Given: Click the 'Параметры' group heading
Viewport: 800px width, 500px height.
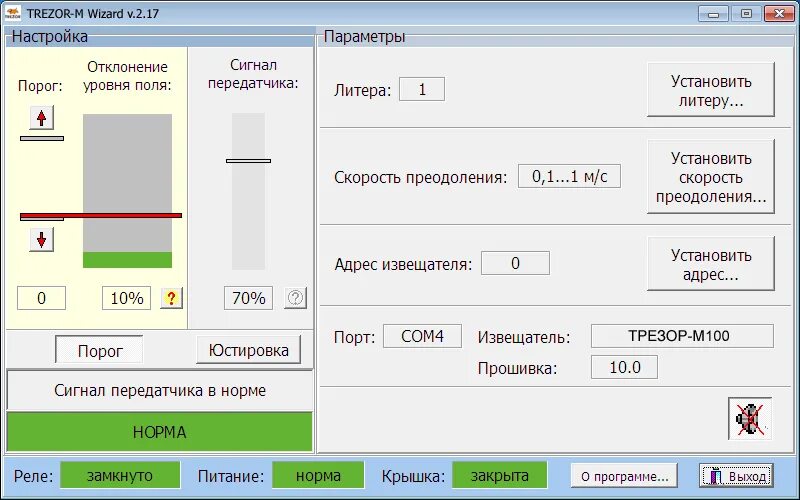Looking at the screenshot, I should point(364,36).
